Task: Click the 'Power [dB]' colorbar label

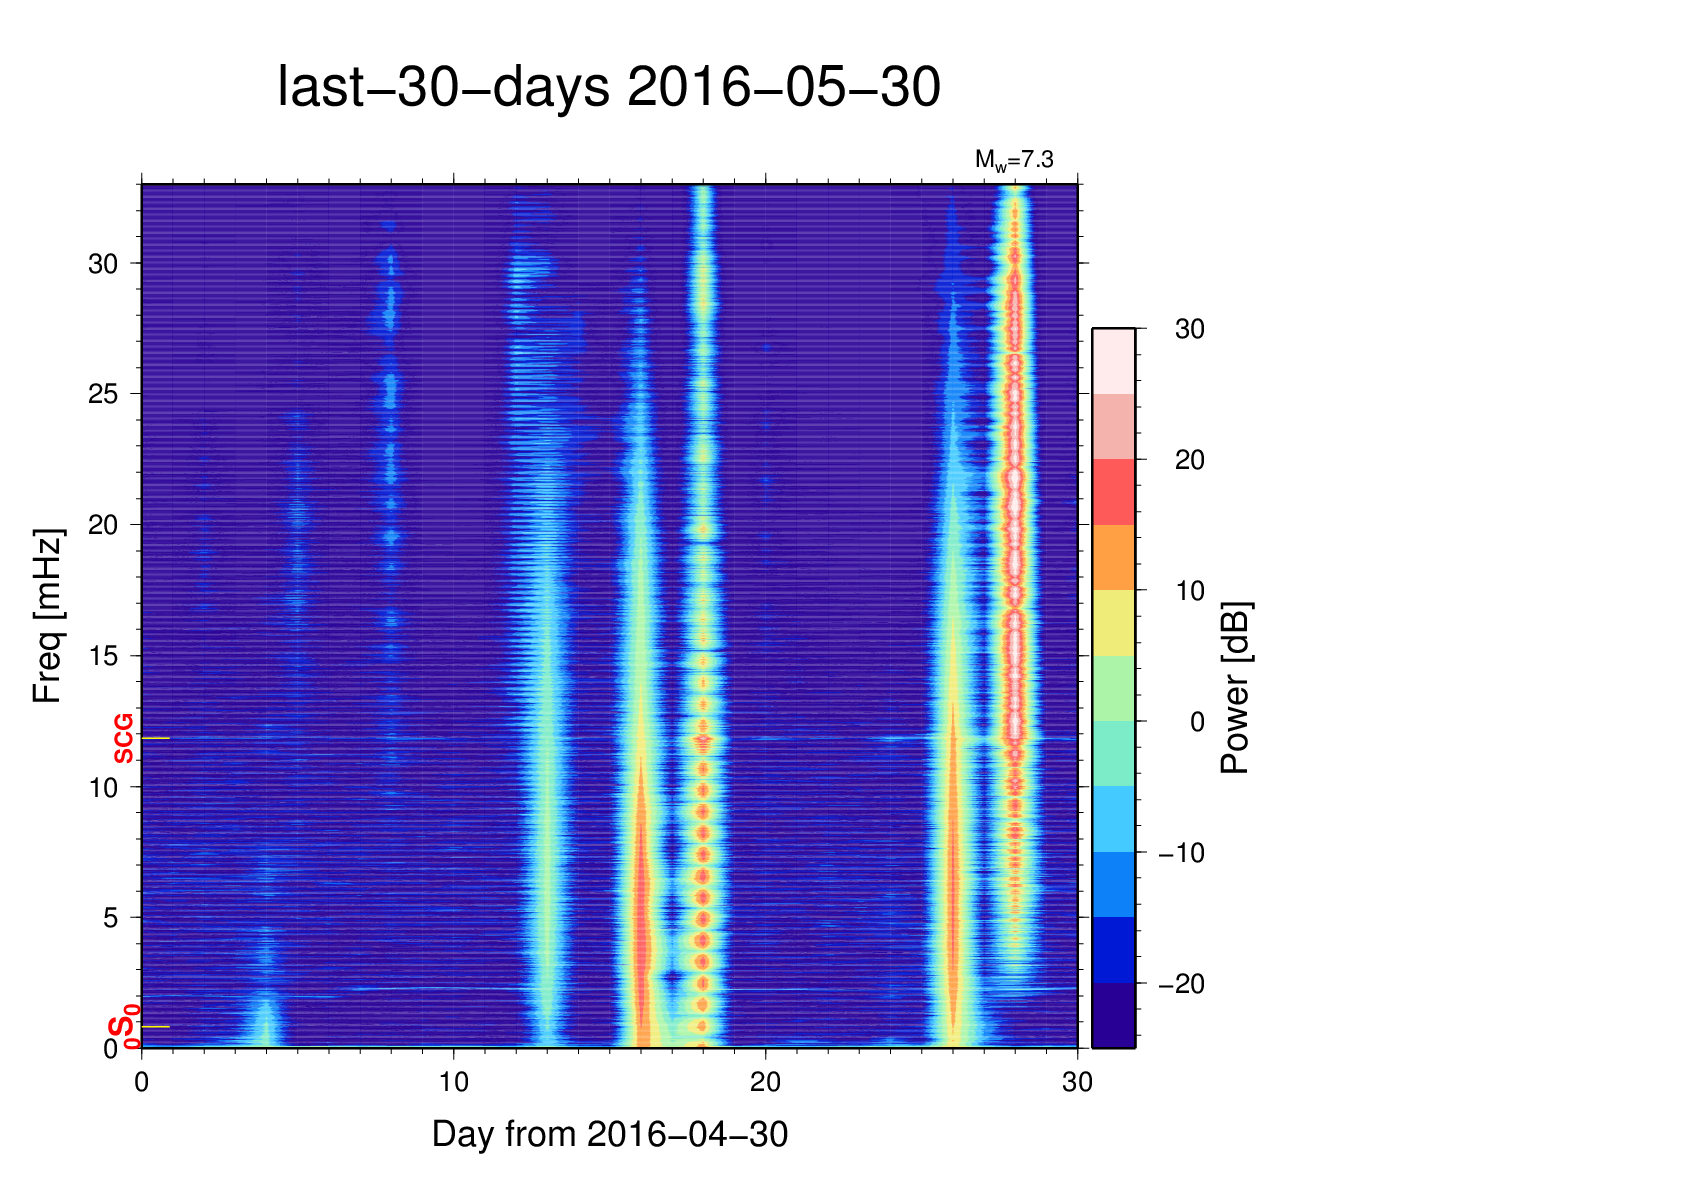Action: 1236,688
